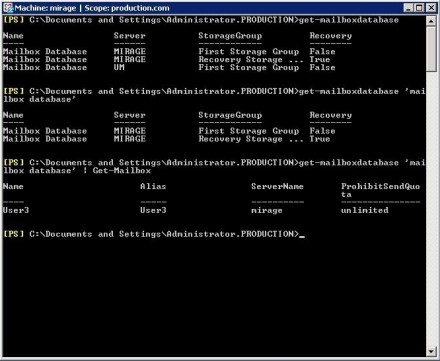Click the 'unlimited' quota value
440x361 pixels.
click(x=365, y=210)
